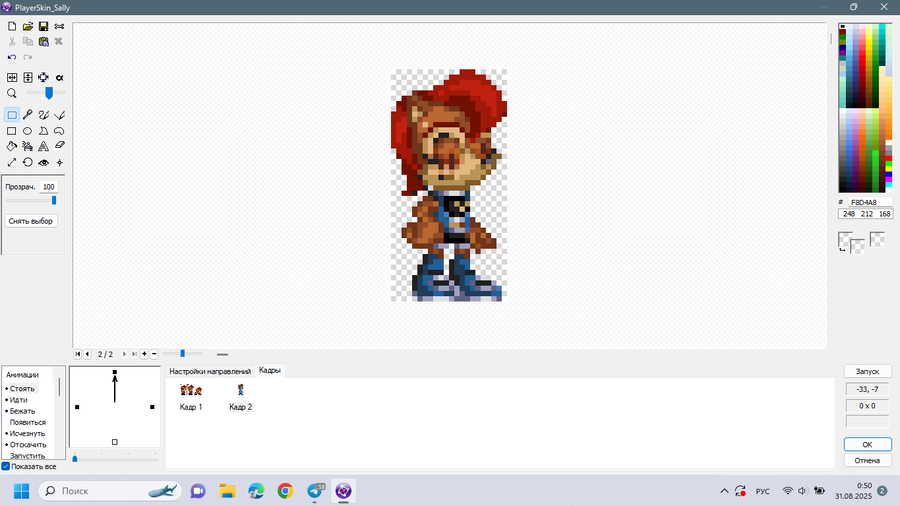Click the Alpha channel icon
The width and height of the screenshot is (900, 506).
(x=59, y=77)
